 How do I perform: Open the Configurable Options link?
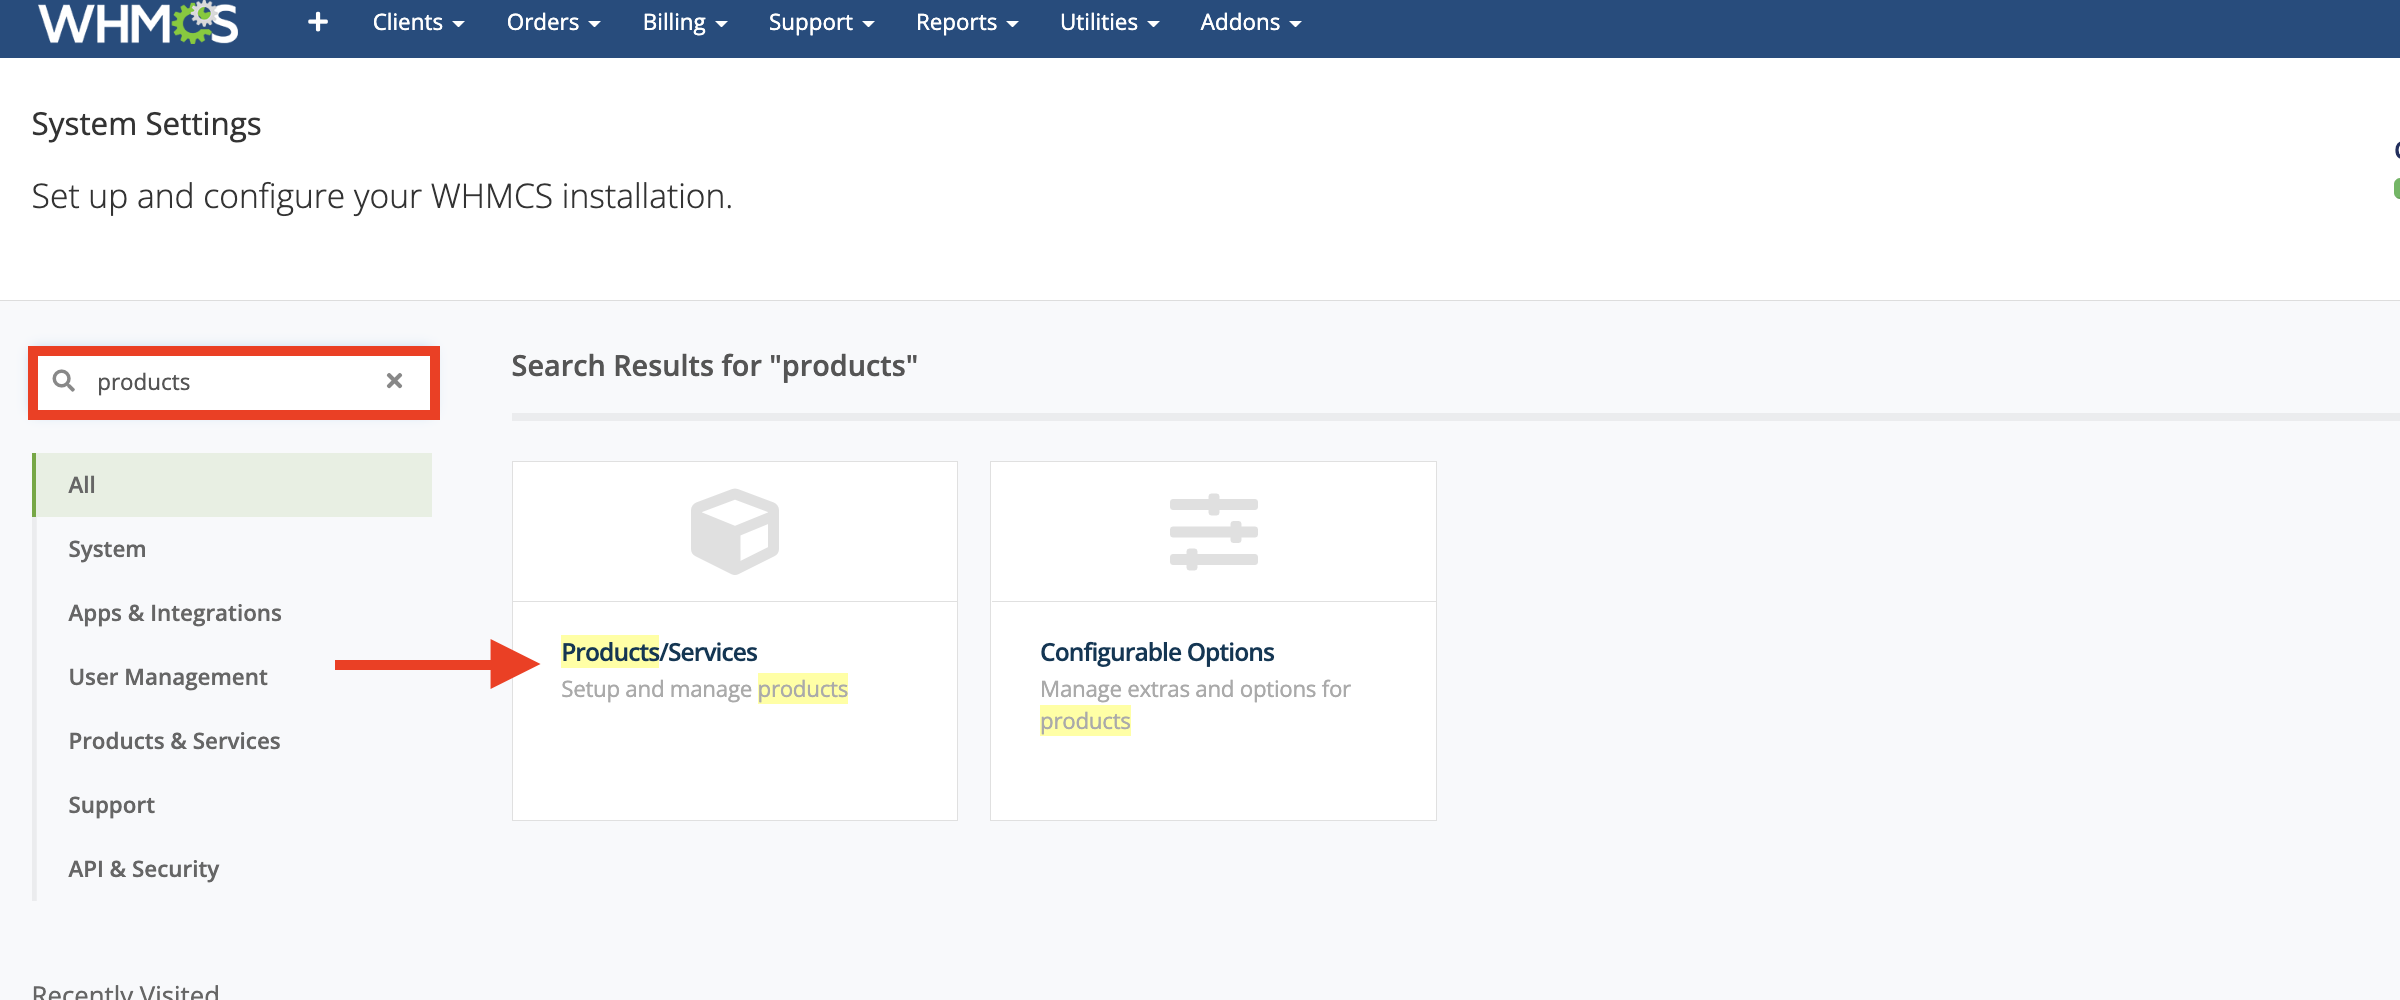1157,652
